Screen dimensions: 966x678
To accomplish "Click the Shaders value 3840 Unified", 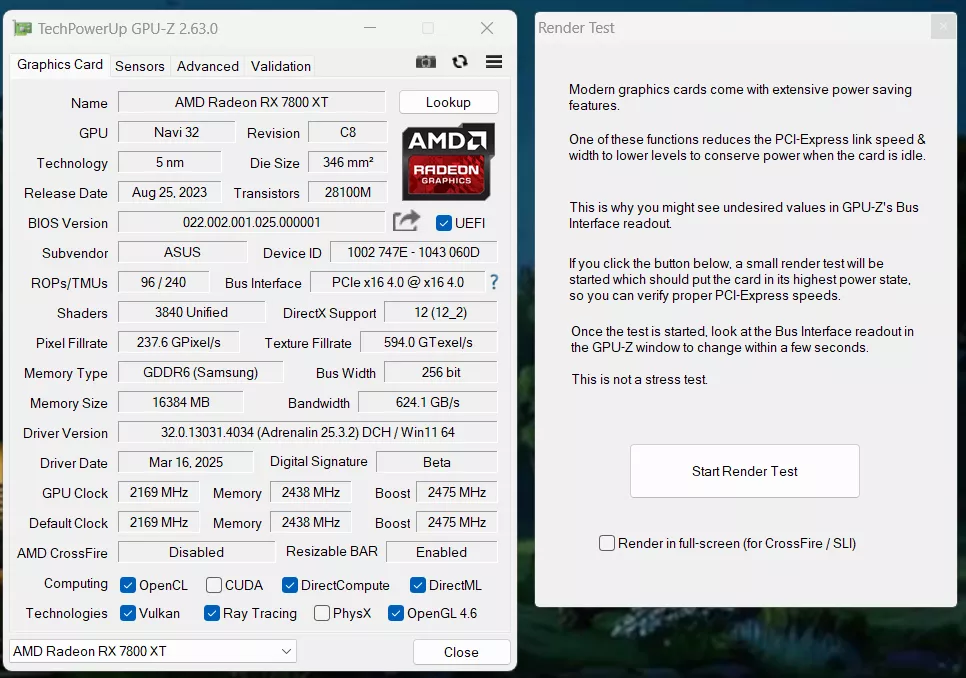I will click(x=192, y=312).
